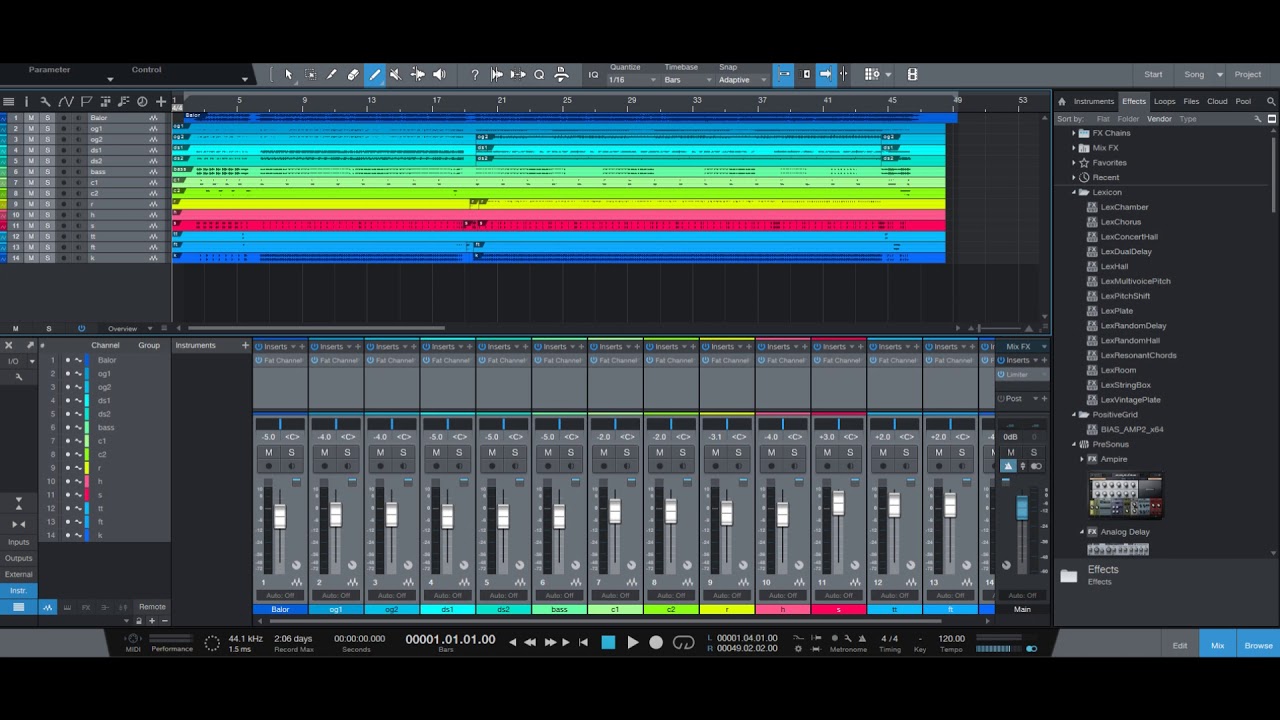The width and height of the screenshot is (1280, 720).
Task: Adjust channel 1 Balor volume fader
Action: point(280,516)
